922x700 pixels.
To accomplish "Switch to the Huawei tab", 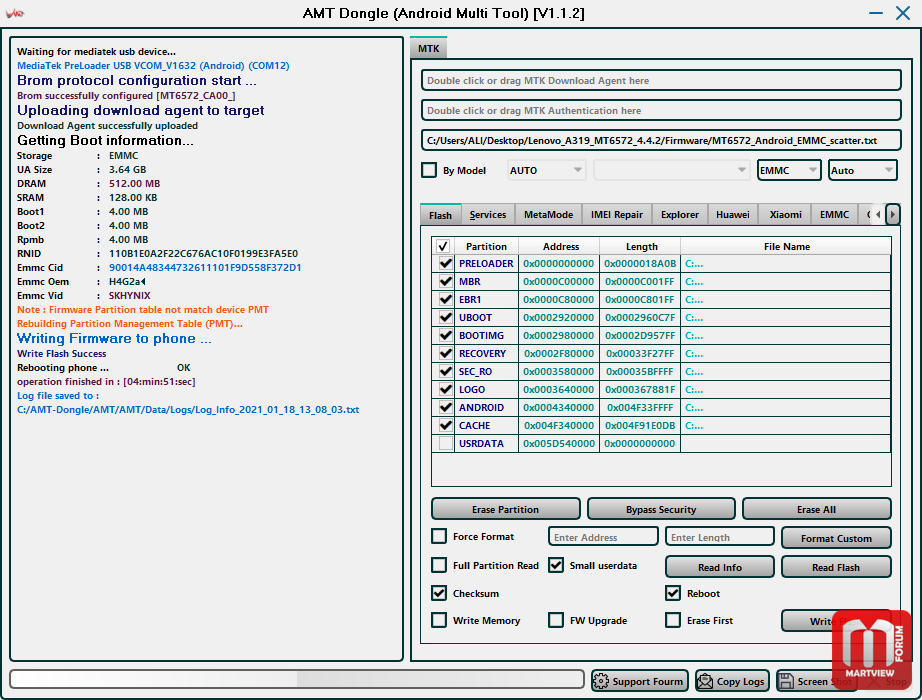I will click(733, 215).
